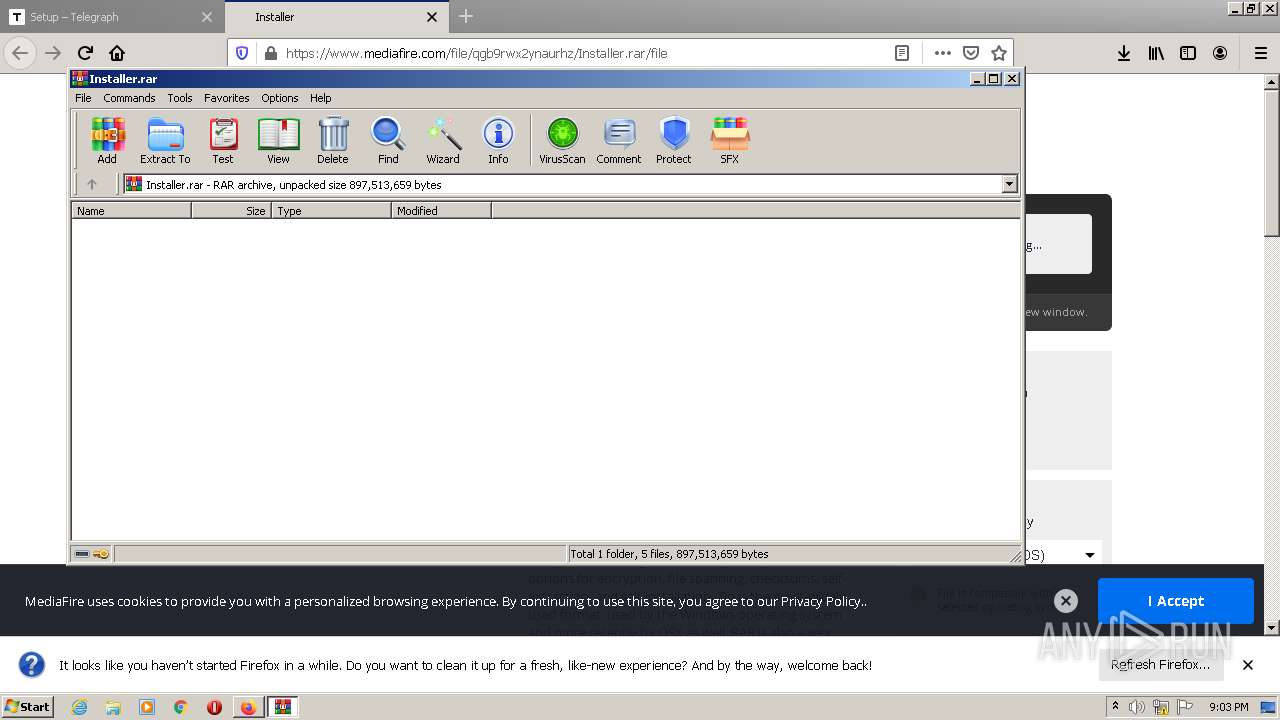The width and height of the screenshot is (1280, 720).
Task: Open the WinRAR File menu
Action: pos(83,98)
